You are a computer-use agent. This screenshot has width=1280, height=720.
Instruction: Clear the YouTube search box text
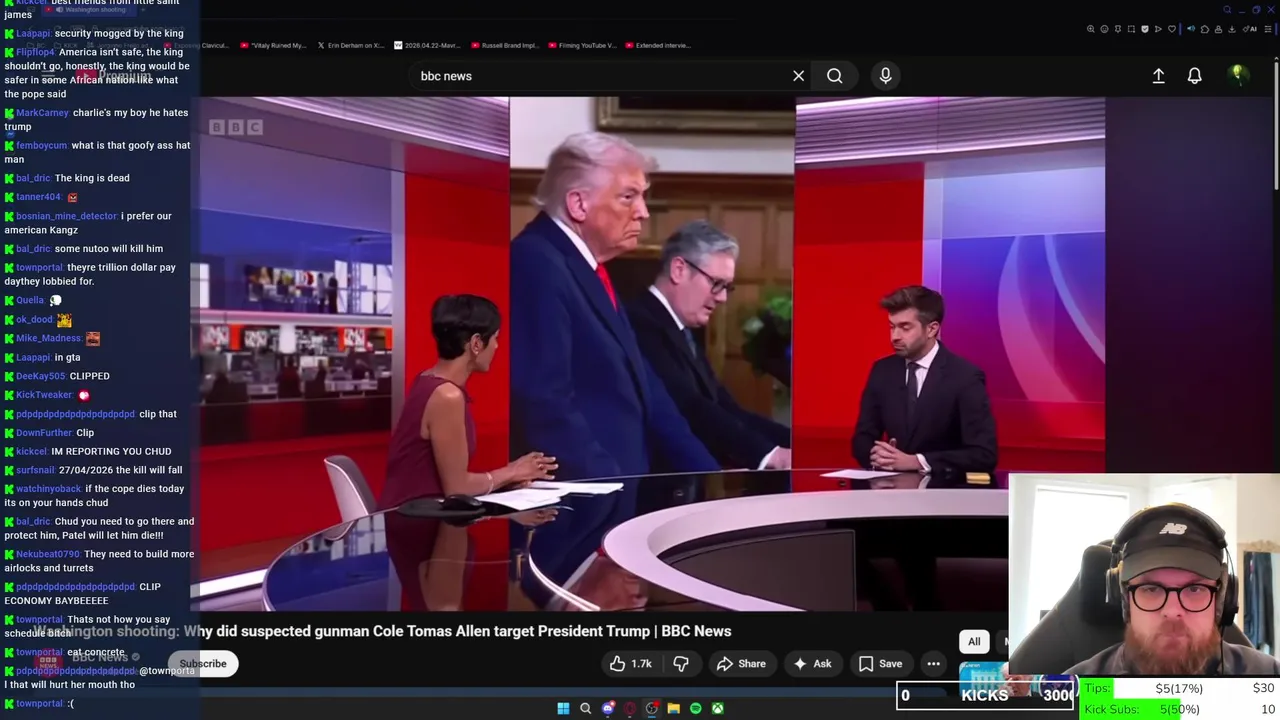(x=798, y=76)
